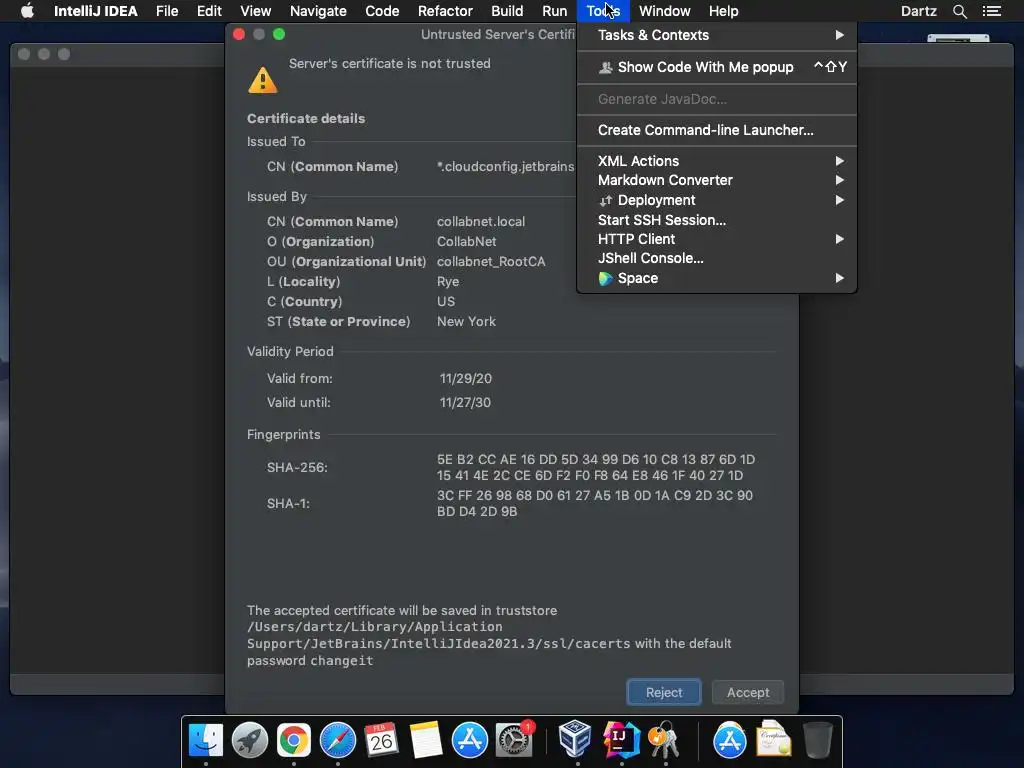Click organization value CollabNet
The width and height of the screenshot is (1024, 768).
[x=466, y=242]
